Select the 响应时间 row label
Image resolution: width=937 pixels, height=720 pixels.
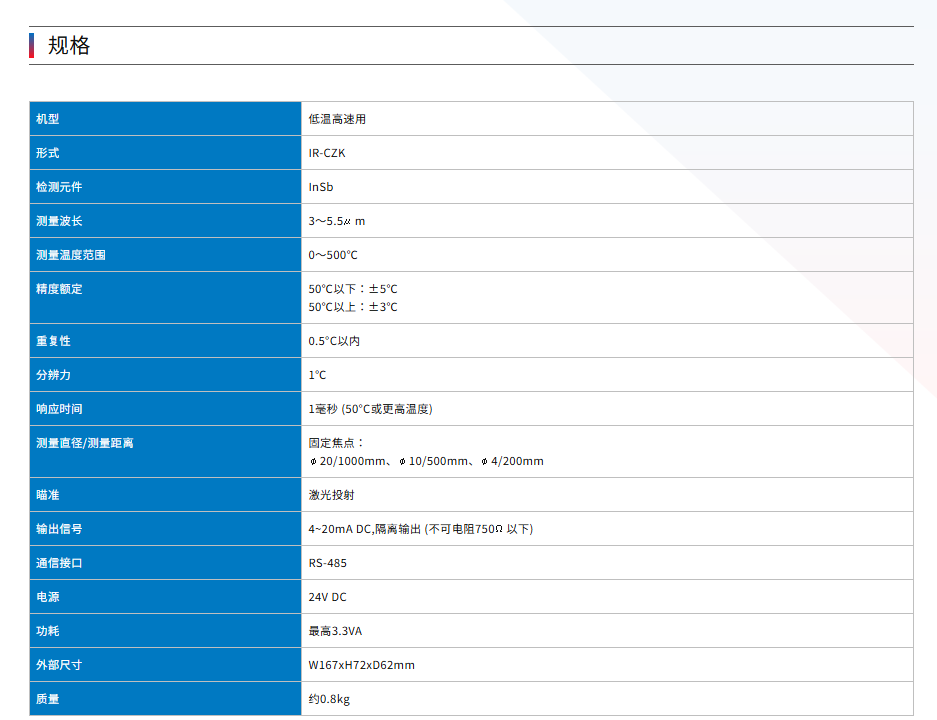click(x=59, y=409)
